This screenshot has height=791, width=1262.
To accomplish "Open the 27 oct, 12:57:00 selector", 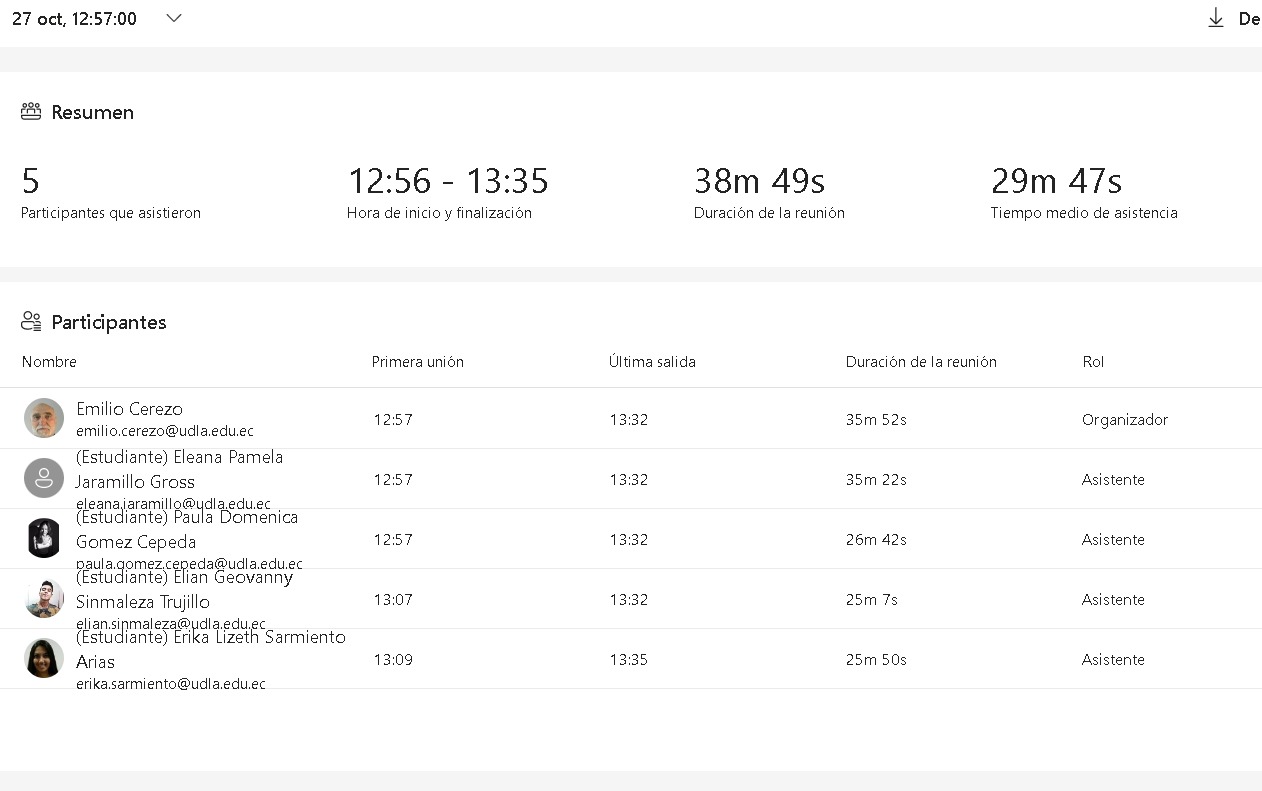I will click(75, 19).
